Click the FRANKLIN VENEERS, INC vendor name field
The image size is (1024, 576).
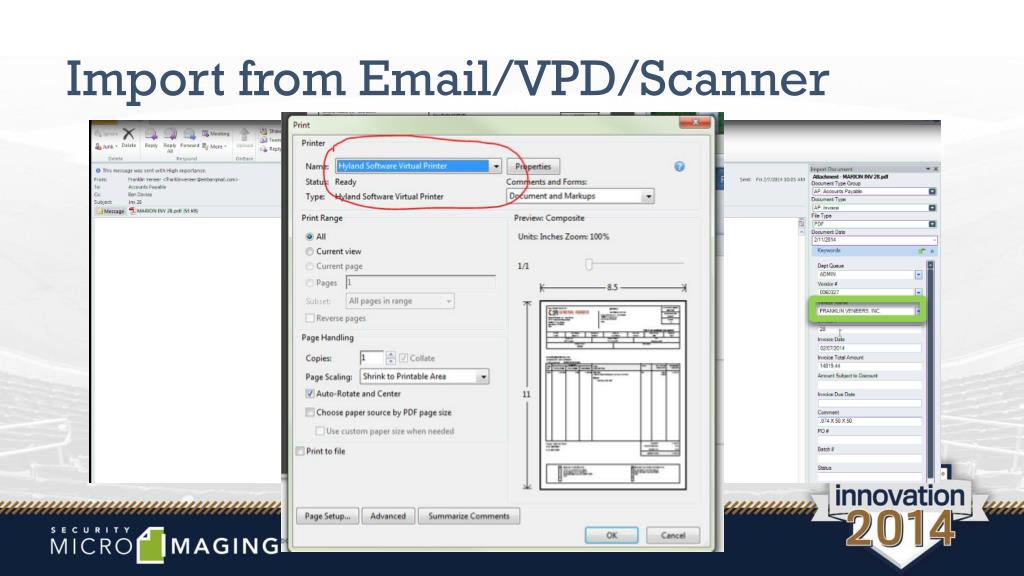(x=865, y=311)
